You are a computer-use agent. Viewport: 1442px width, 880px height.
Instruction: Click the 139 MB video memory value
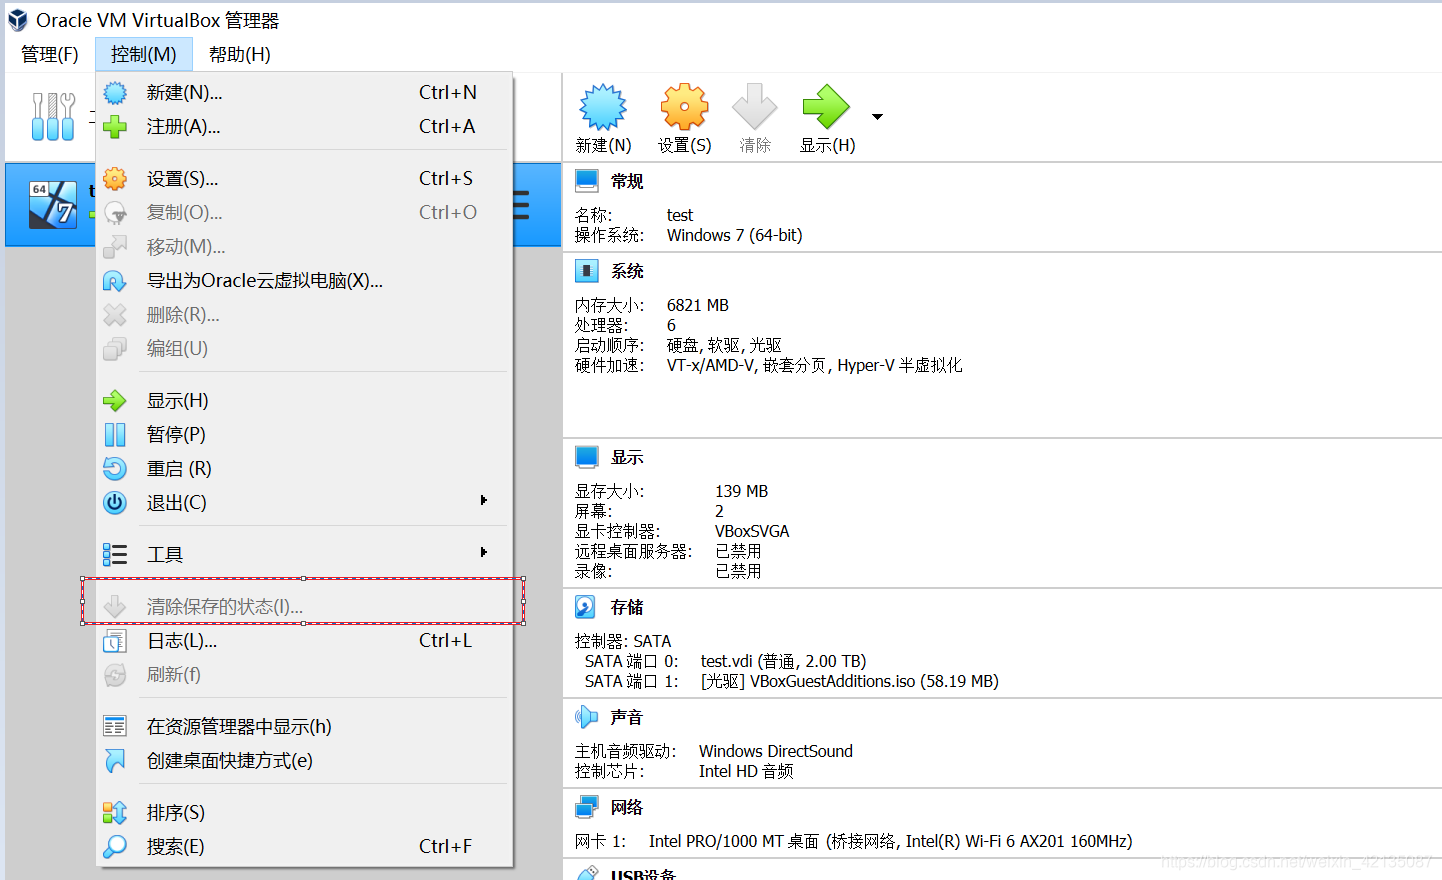[742, 491]
